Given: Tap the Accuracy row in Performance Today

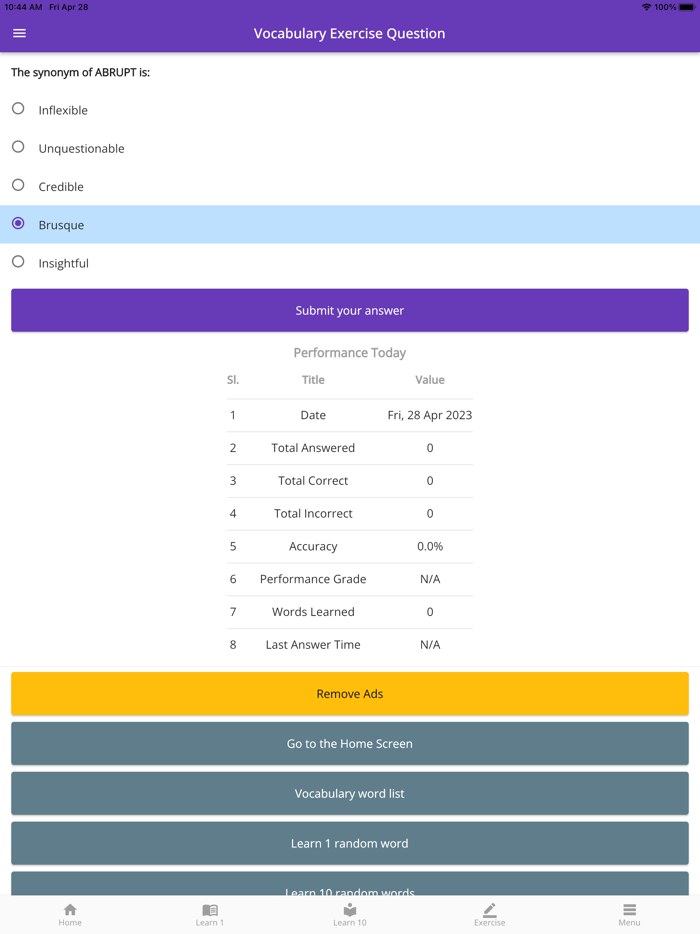Looking at the screenshot, I should (349, 546).
